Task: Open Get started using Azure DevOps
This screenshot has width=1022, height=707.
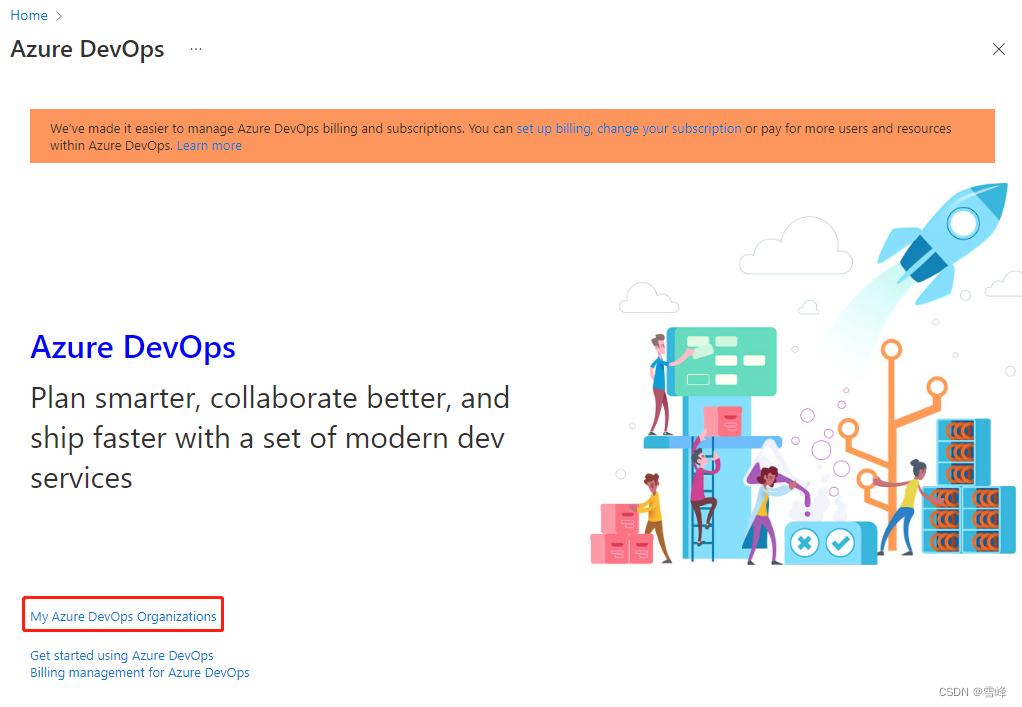Action: tap(122, 656)
